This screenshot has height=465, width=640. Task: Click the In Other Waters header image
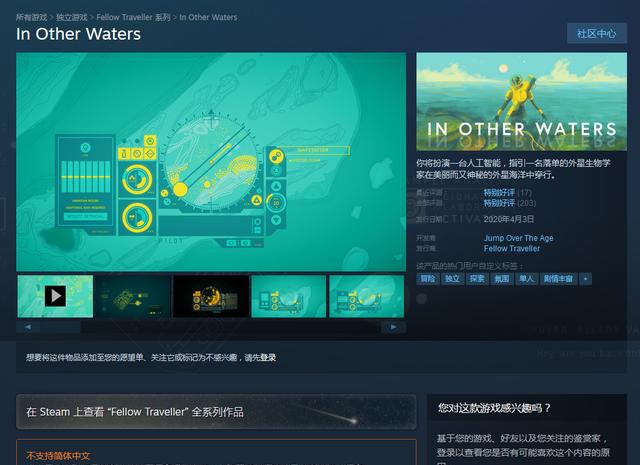click(522, 102)
